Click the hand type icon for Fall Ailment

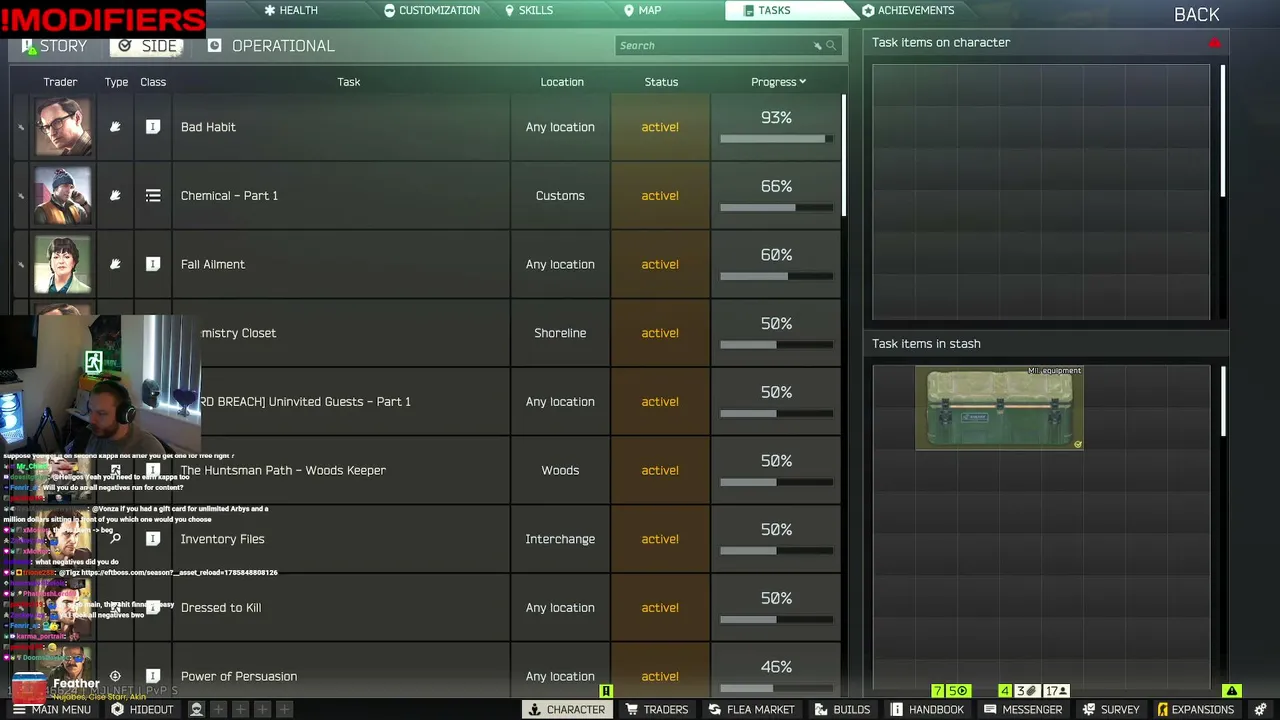pos(115,264)
